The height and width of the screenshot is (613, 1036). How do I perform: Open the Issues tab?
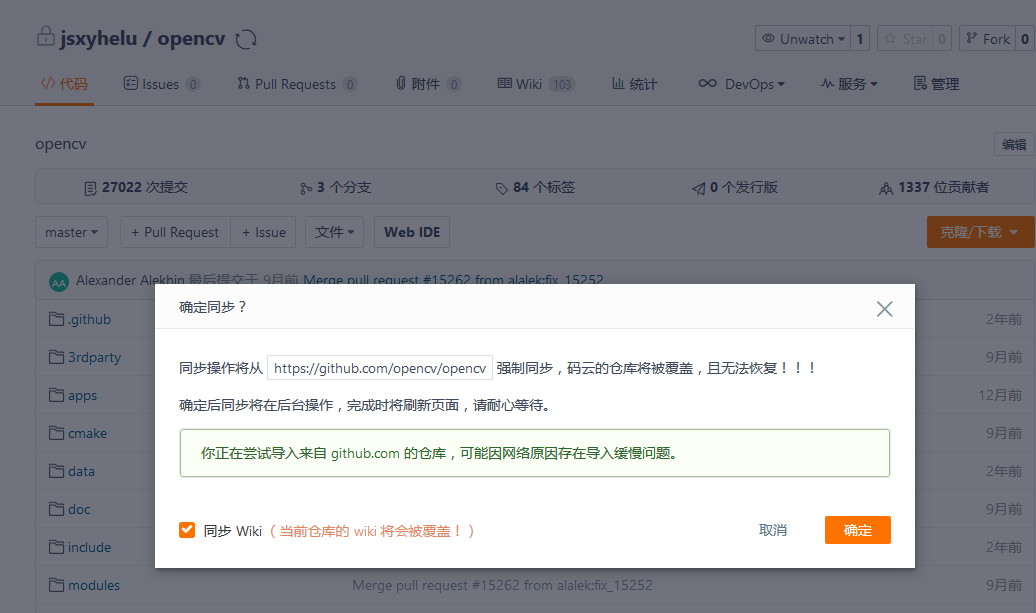click(161, 84)
